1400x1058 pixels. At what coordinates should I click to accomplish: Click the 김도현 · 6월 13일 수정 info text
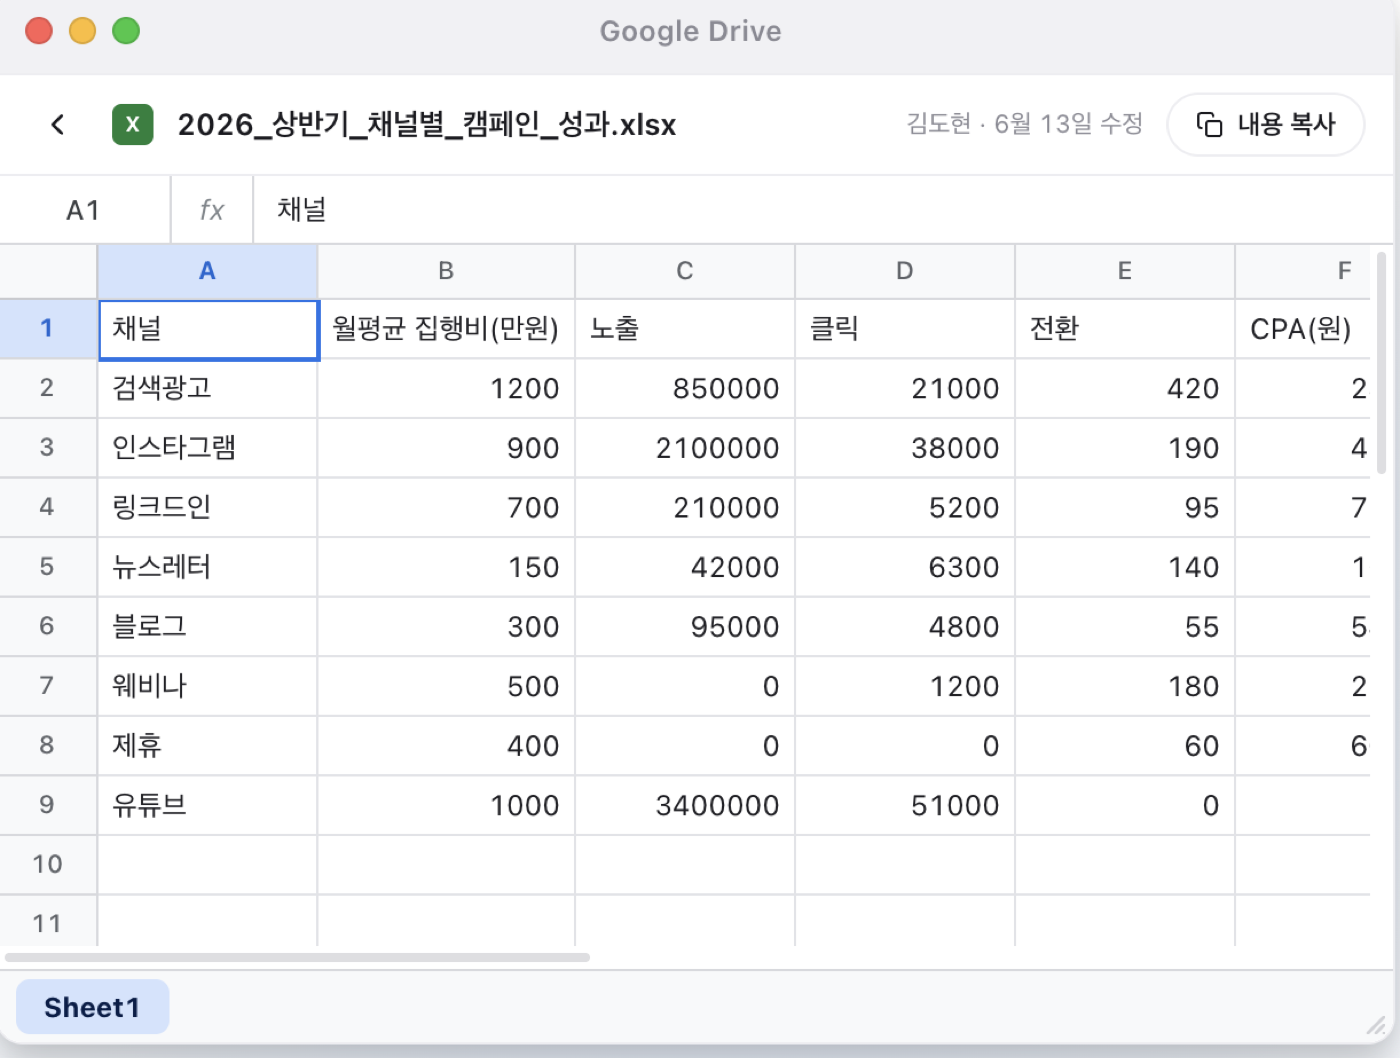(1024, 124)
